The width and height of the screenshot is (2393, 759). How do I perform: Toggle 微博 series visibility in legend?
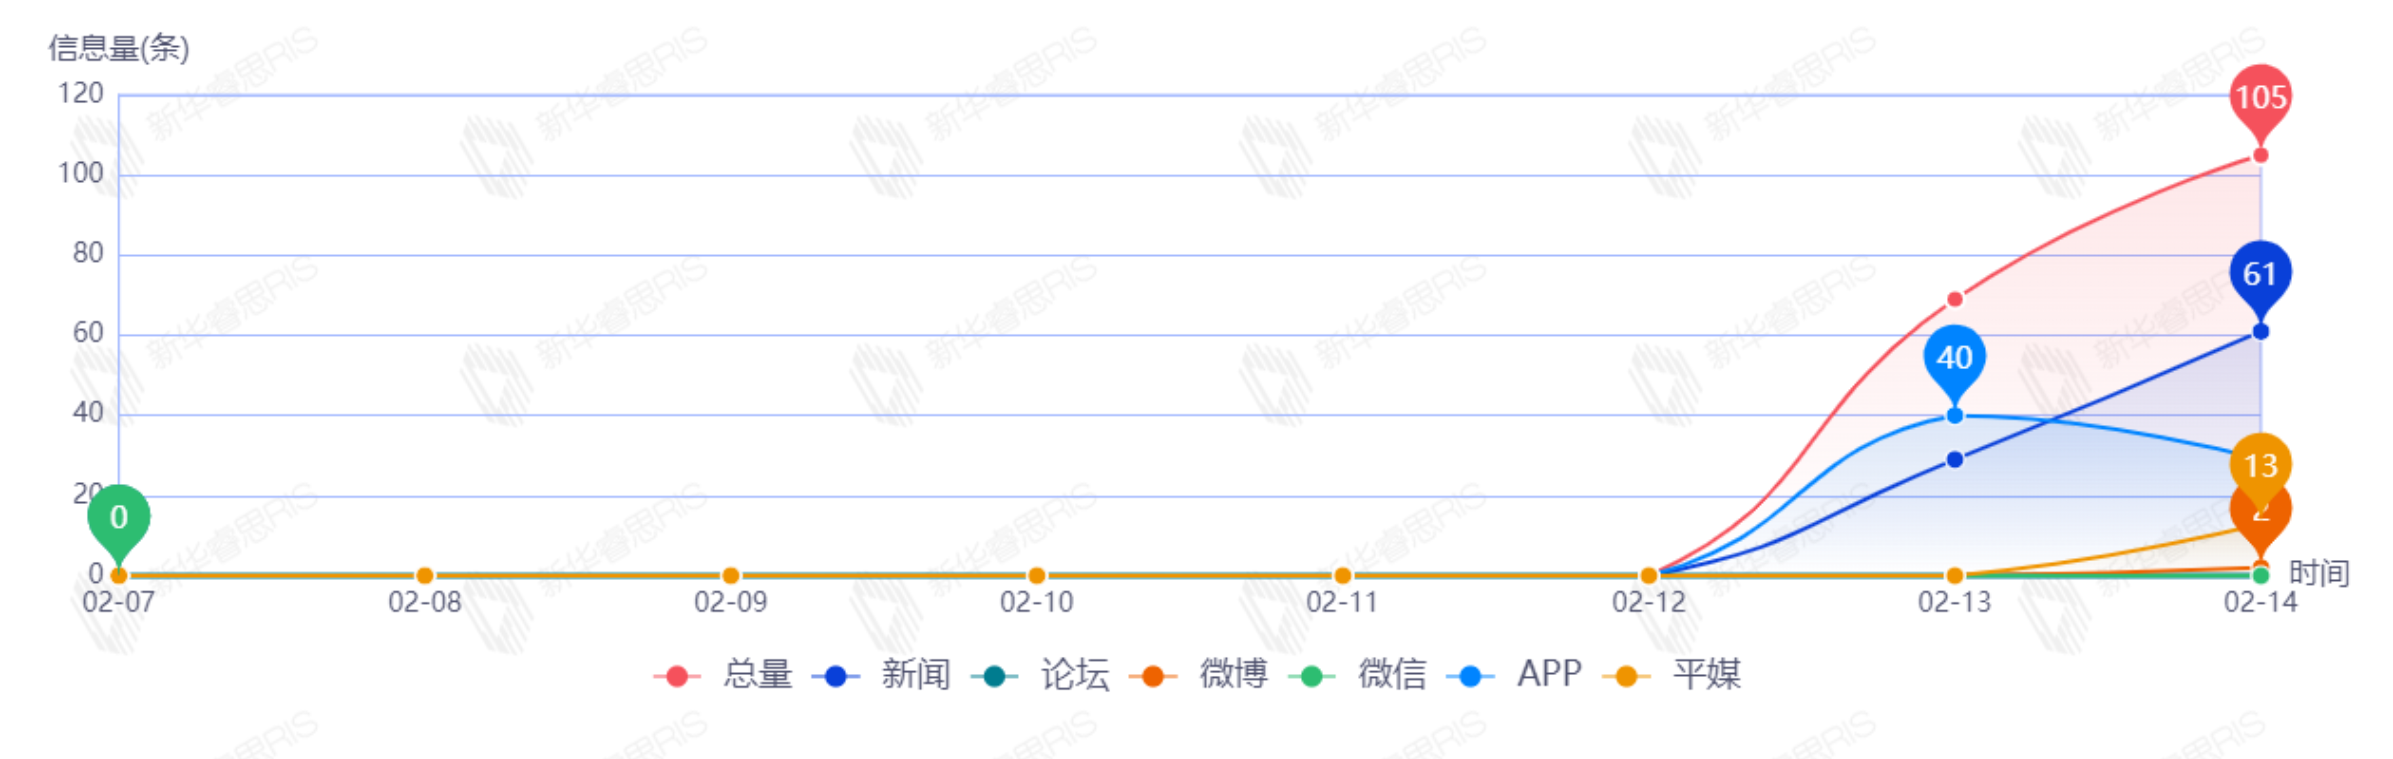(1199, 675)
